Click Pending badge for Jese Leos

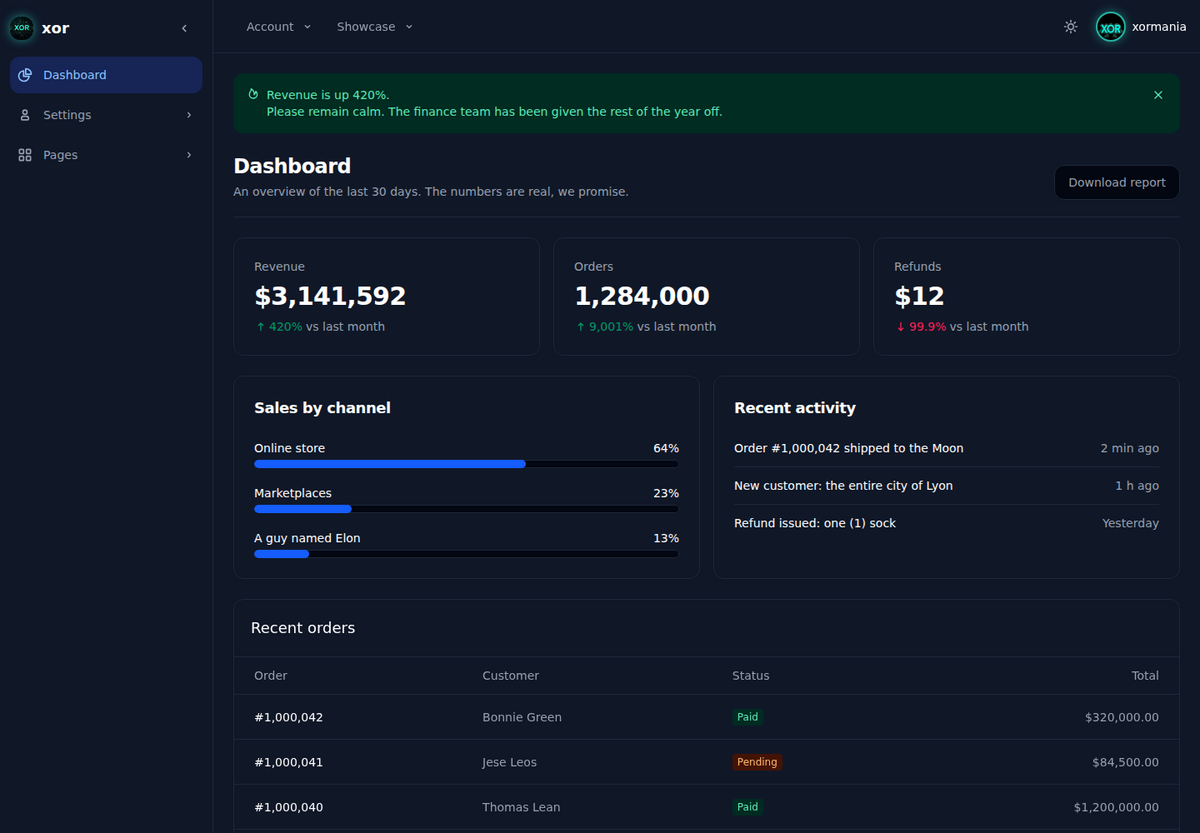(757, 762)
